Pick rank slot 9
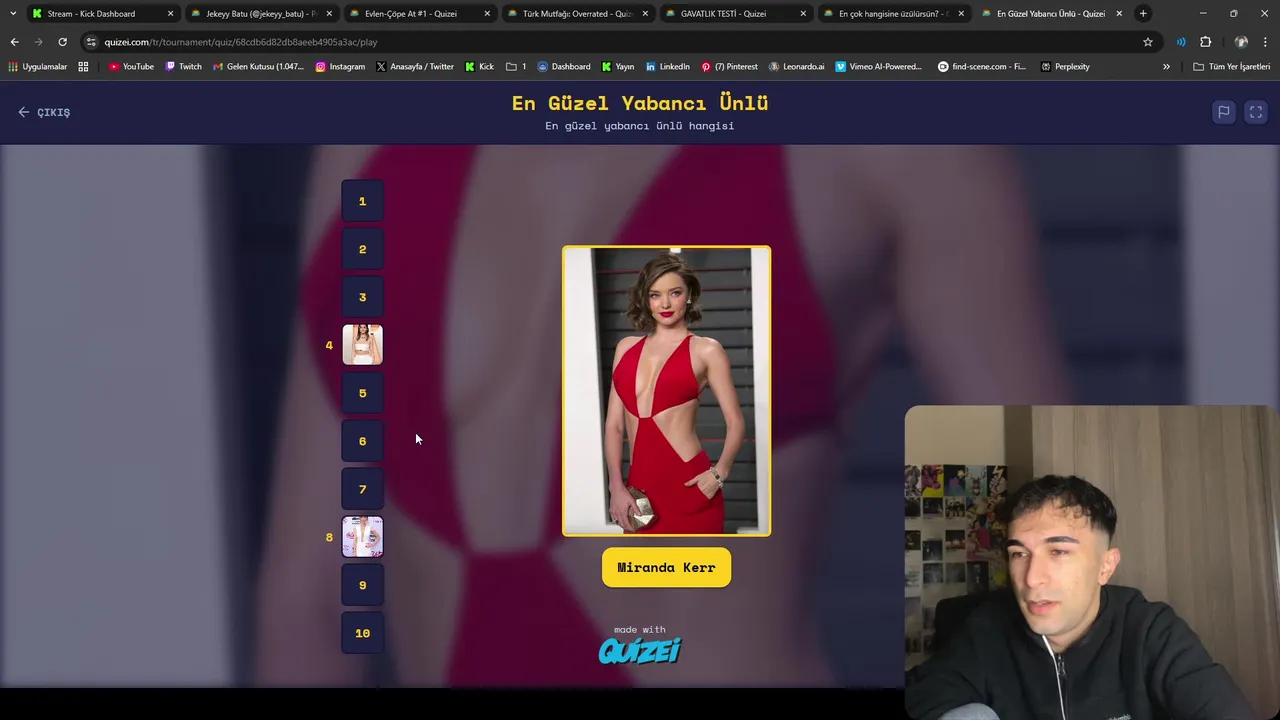 point(362,585)
